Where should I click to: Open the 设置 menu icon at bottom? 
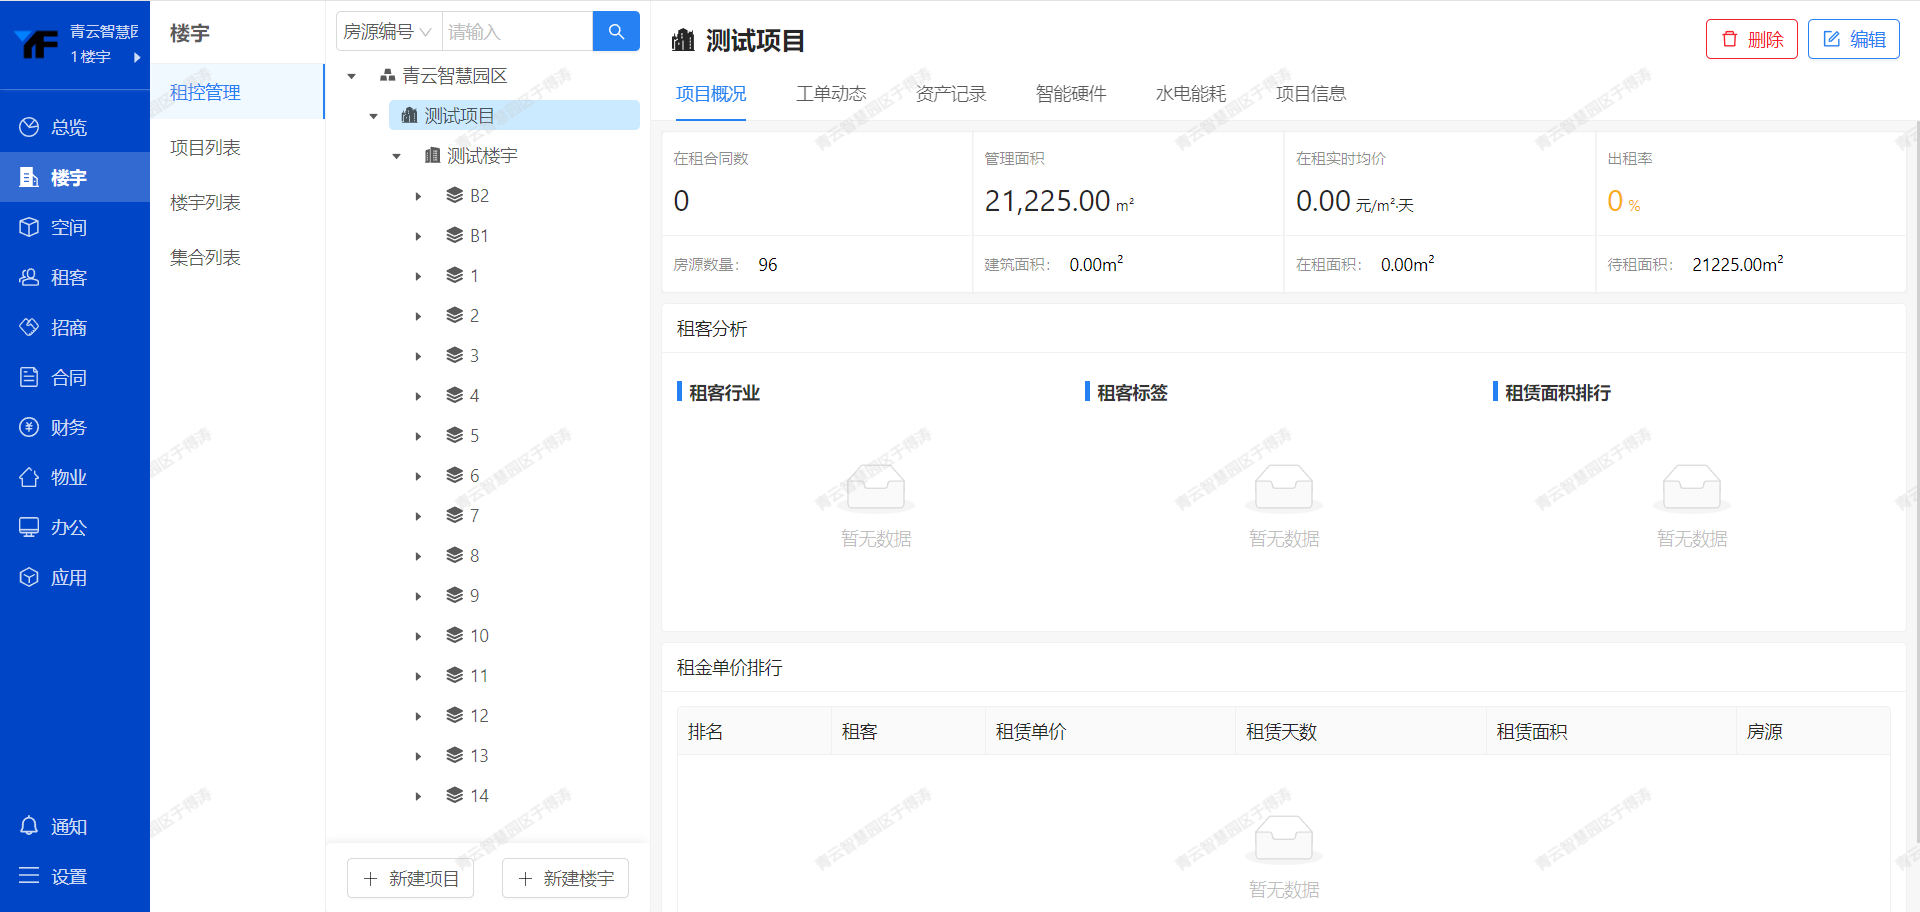(x=29, y=876)
